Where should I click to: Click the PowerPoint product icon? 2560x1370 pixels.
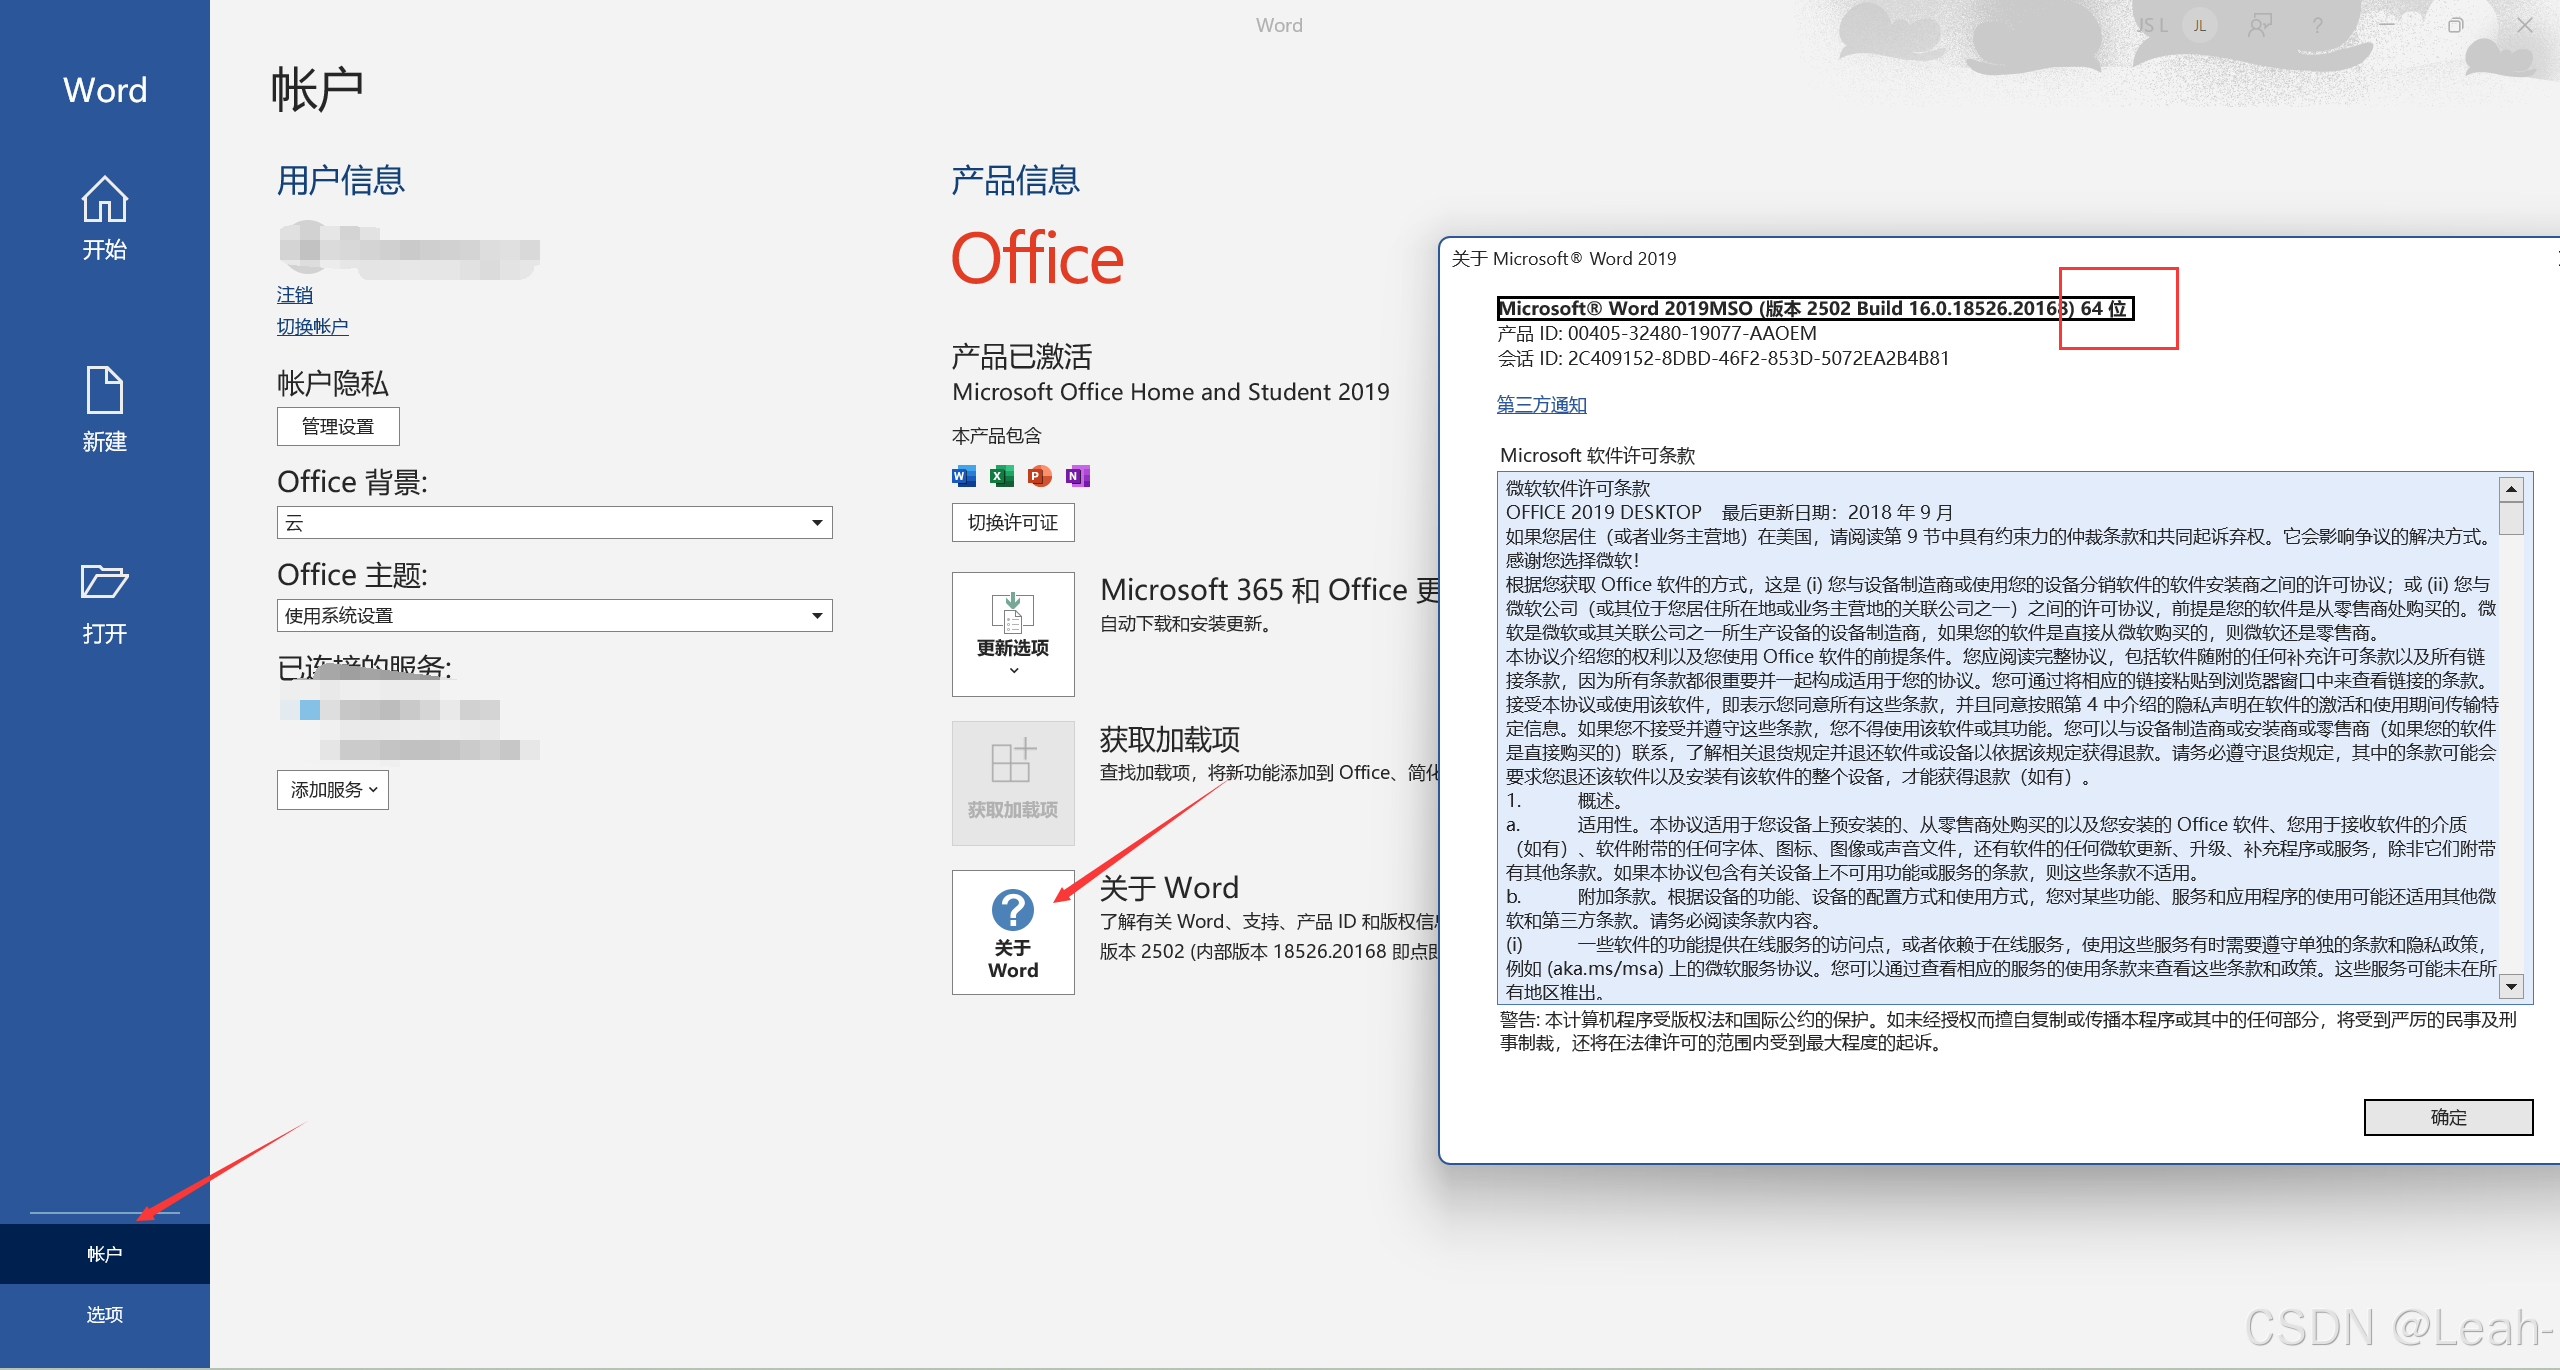pyautogui.click(x=1039, y=476)
